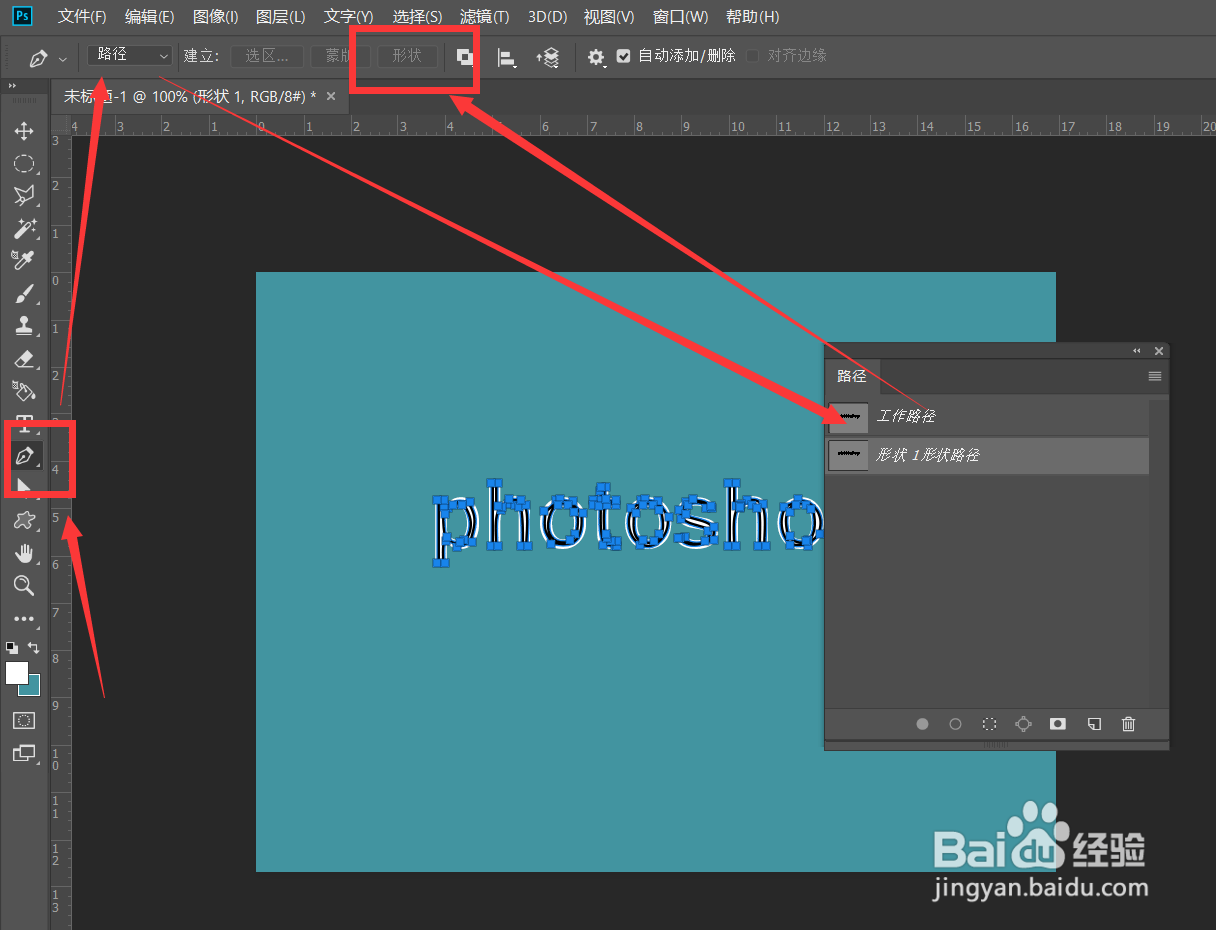Open the path arrangement options
Screen dimensions: 1216x930
coord(547,58)
